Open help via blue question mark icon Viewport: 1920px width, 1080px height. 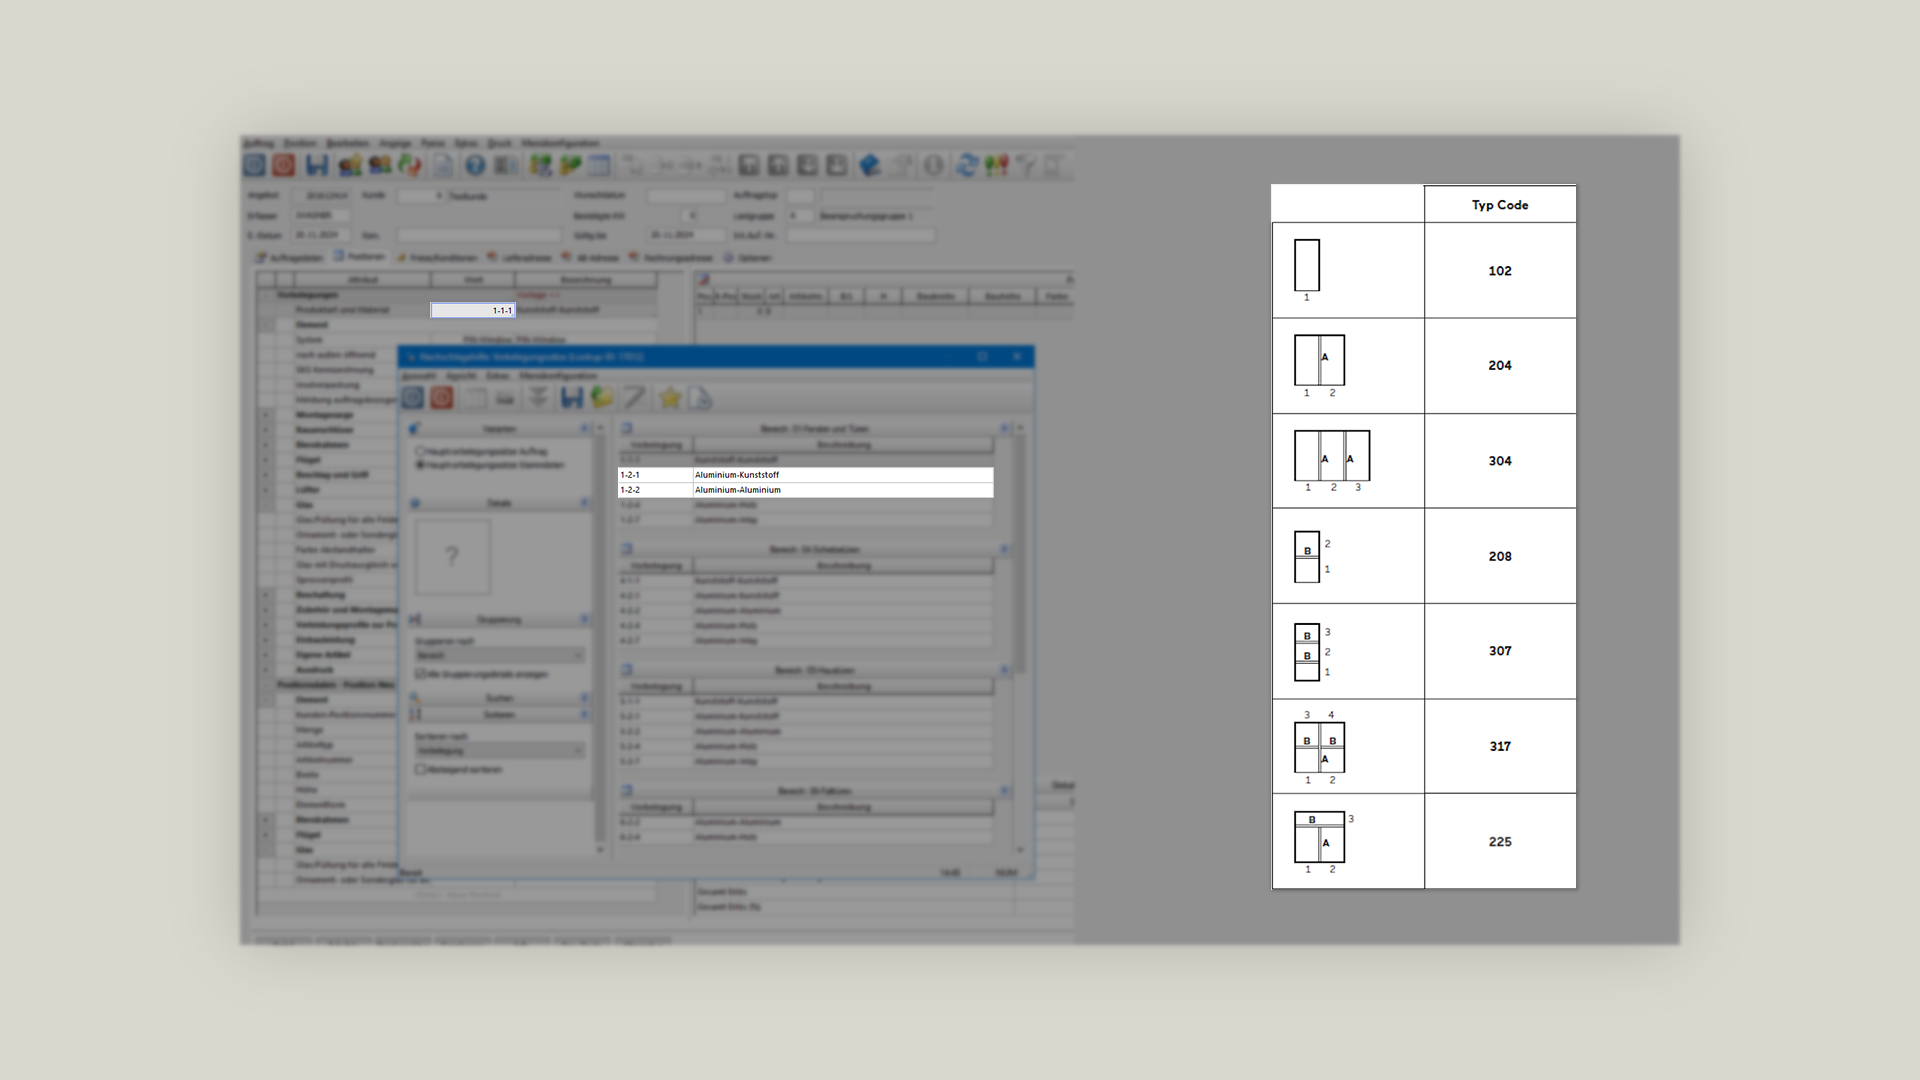[x=475, y=165]
